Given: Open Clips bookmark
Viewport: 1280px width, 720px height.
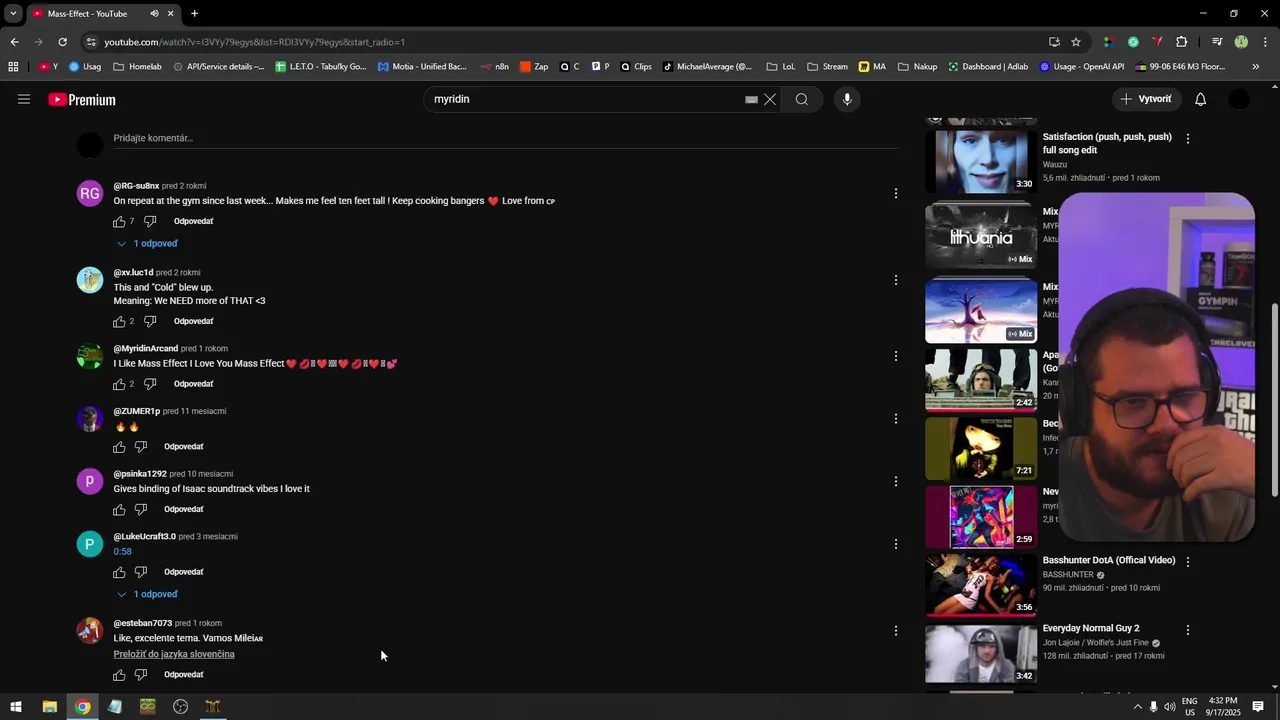Looking at the screenshot, I should pyautogui.click(x=635, y=67).
